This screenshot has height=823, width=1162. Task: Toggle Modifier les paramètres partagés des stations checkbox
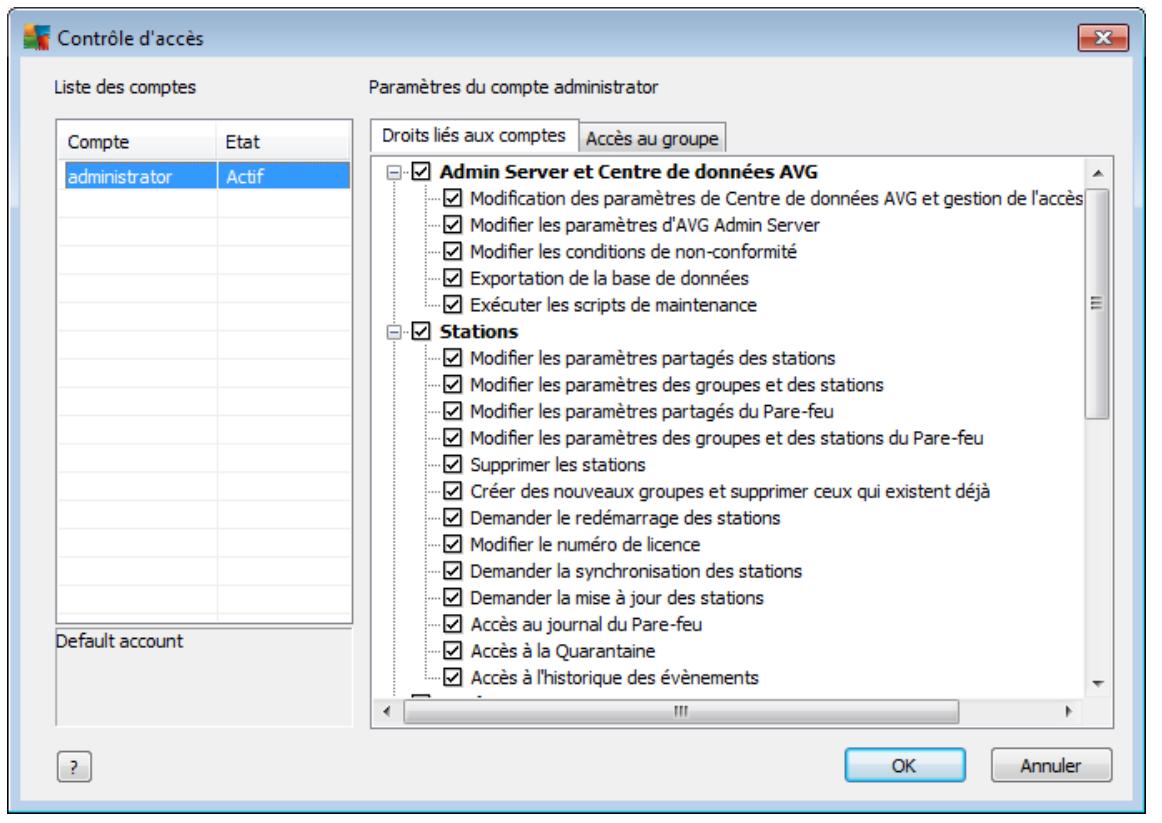point(453,359)
